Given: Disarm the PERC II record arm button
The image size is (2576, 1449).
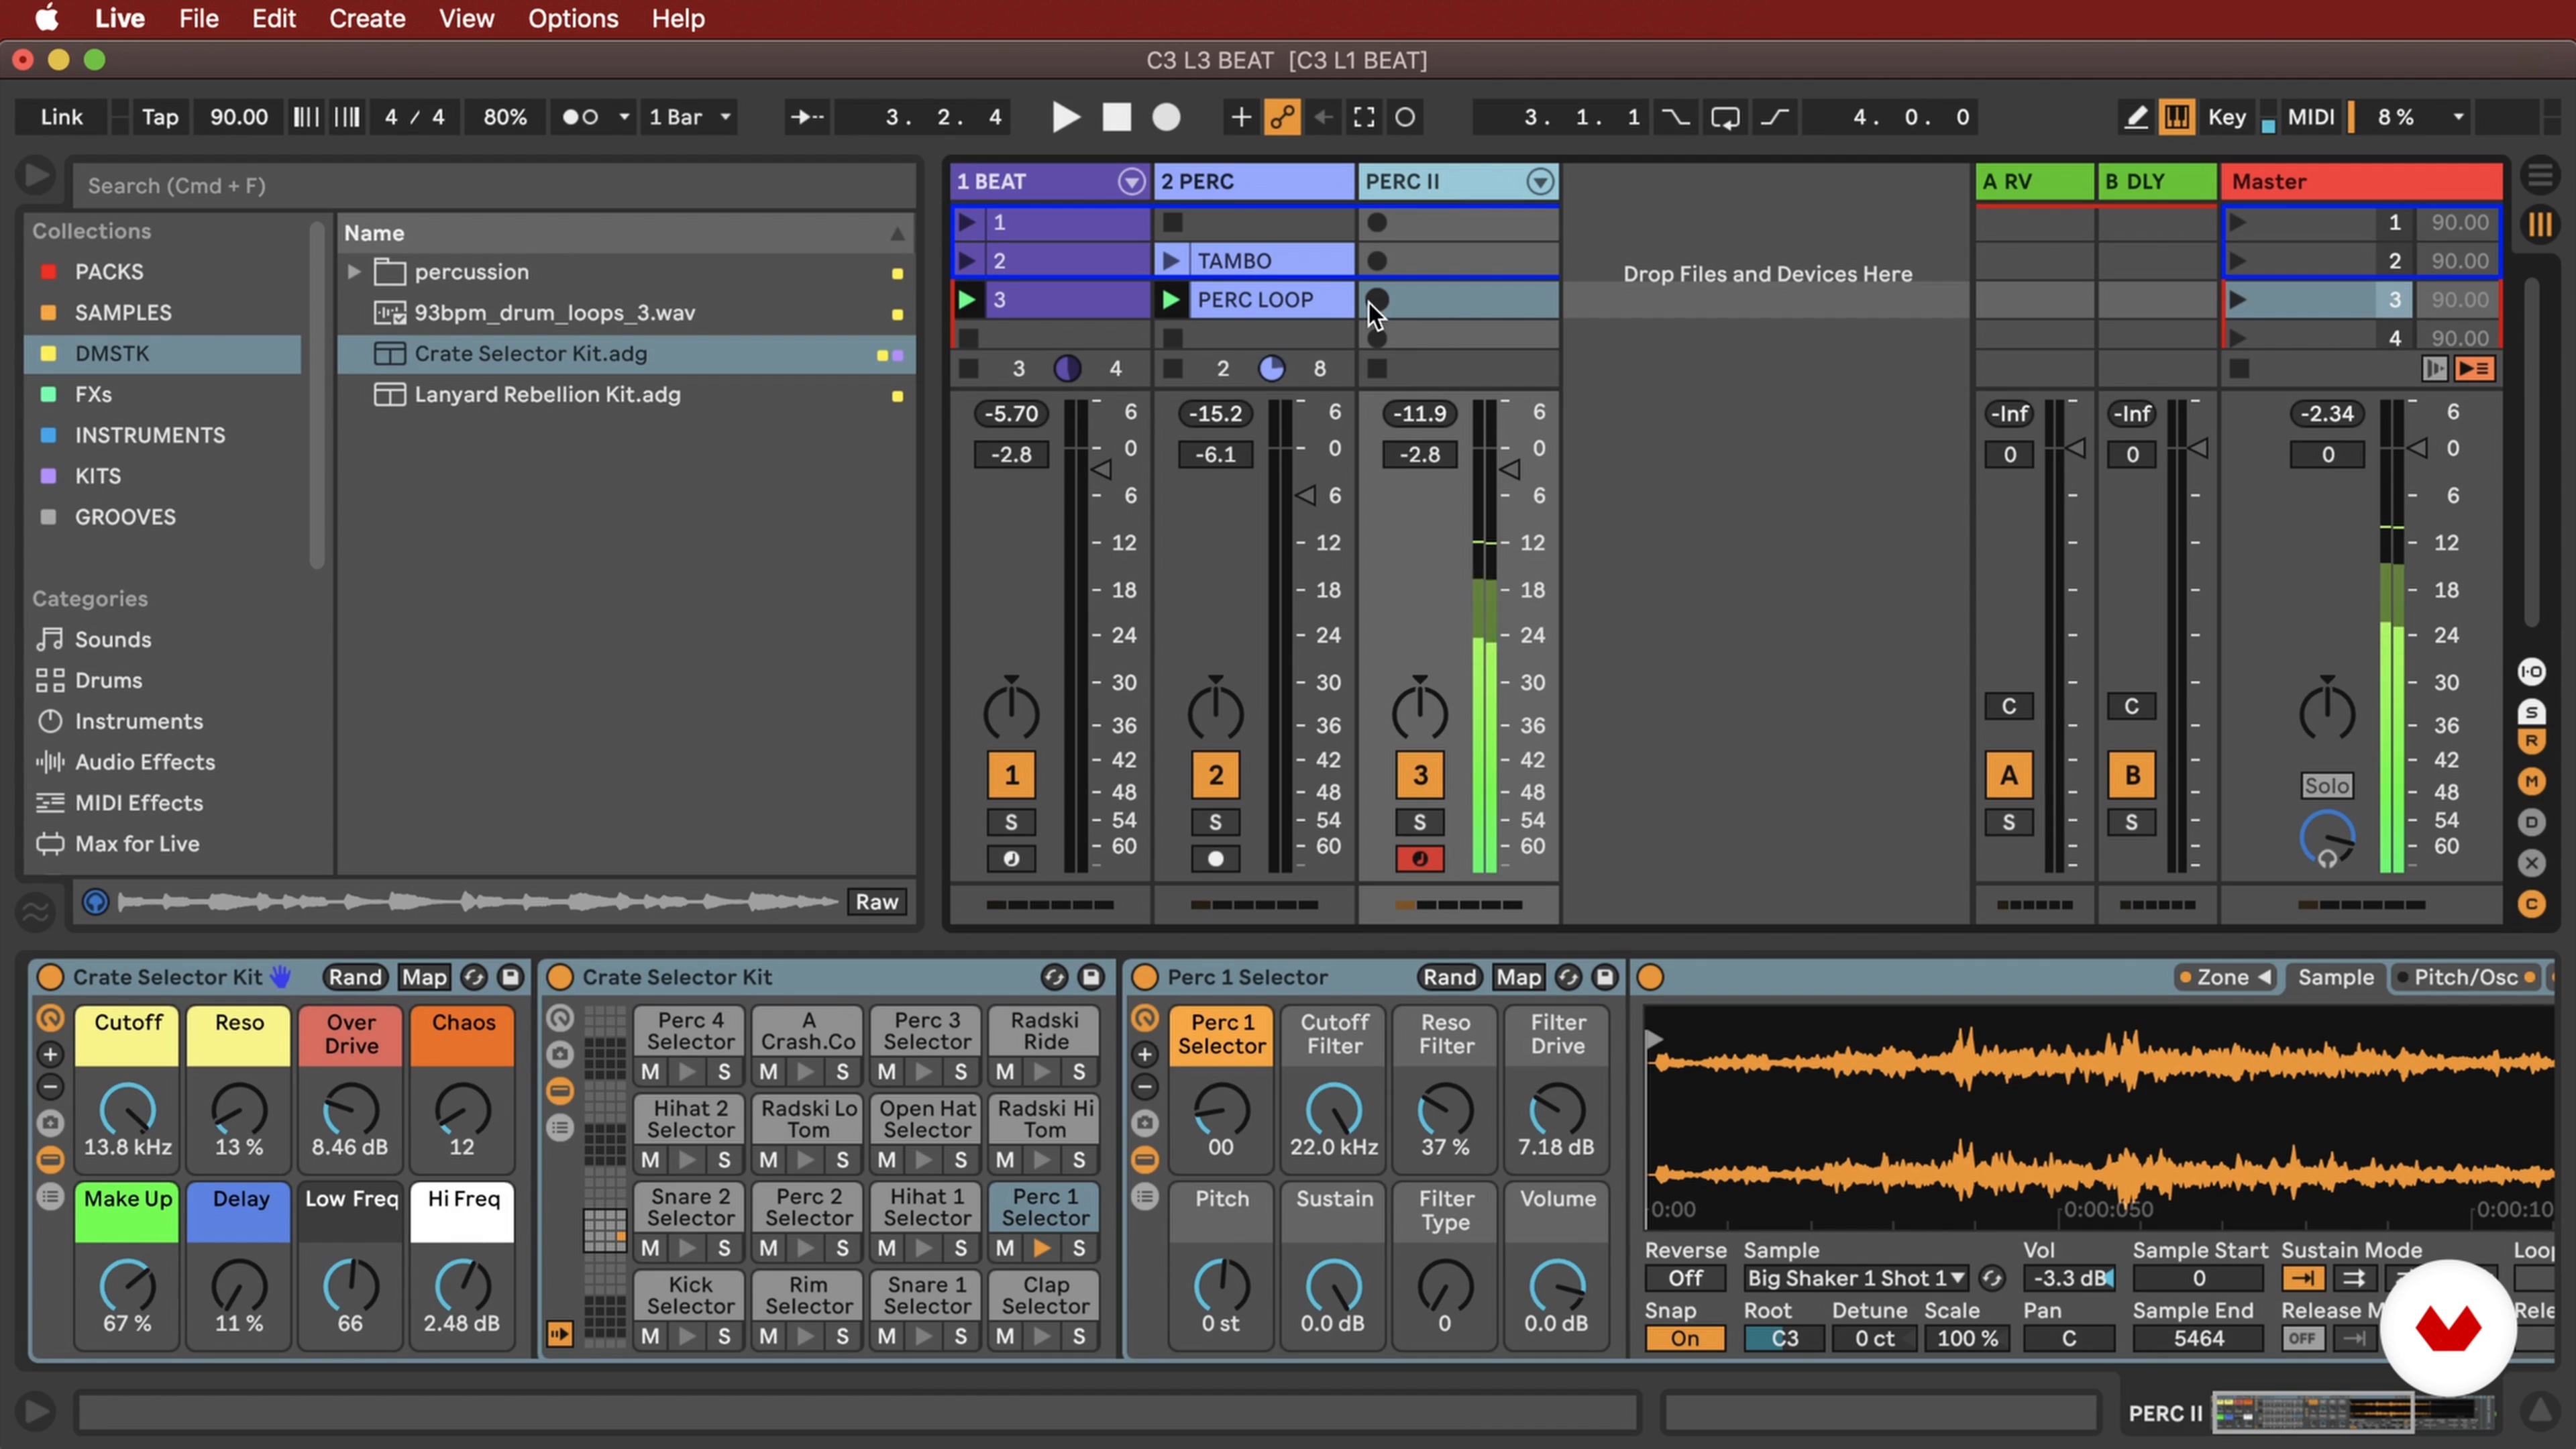Looking at the screenshot, I should pyautogui.click(x=1419, y=859).
